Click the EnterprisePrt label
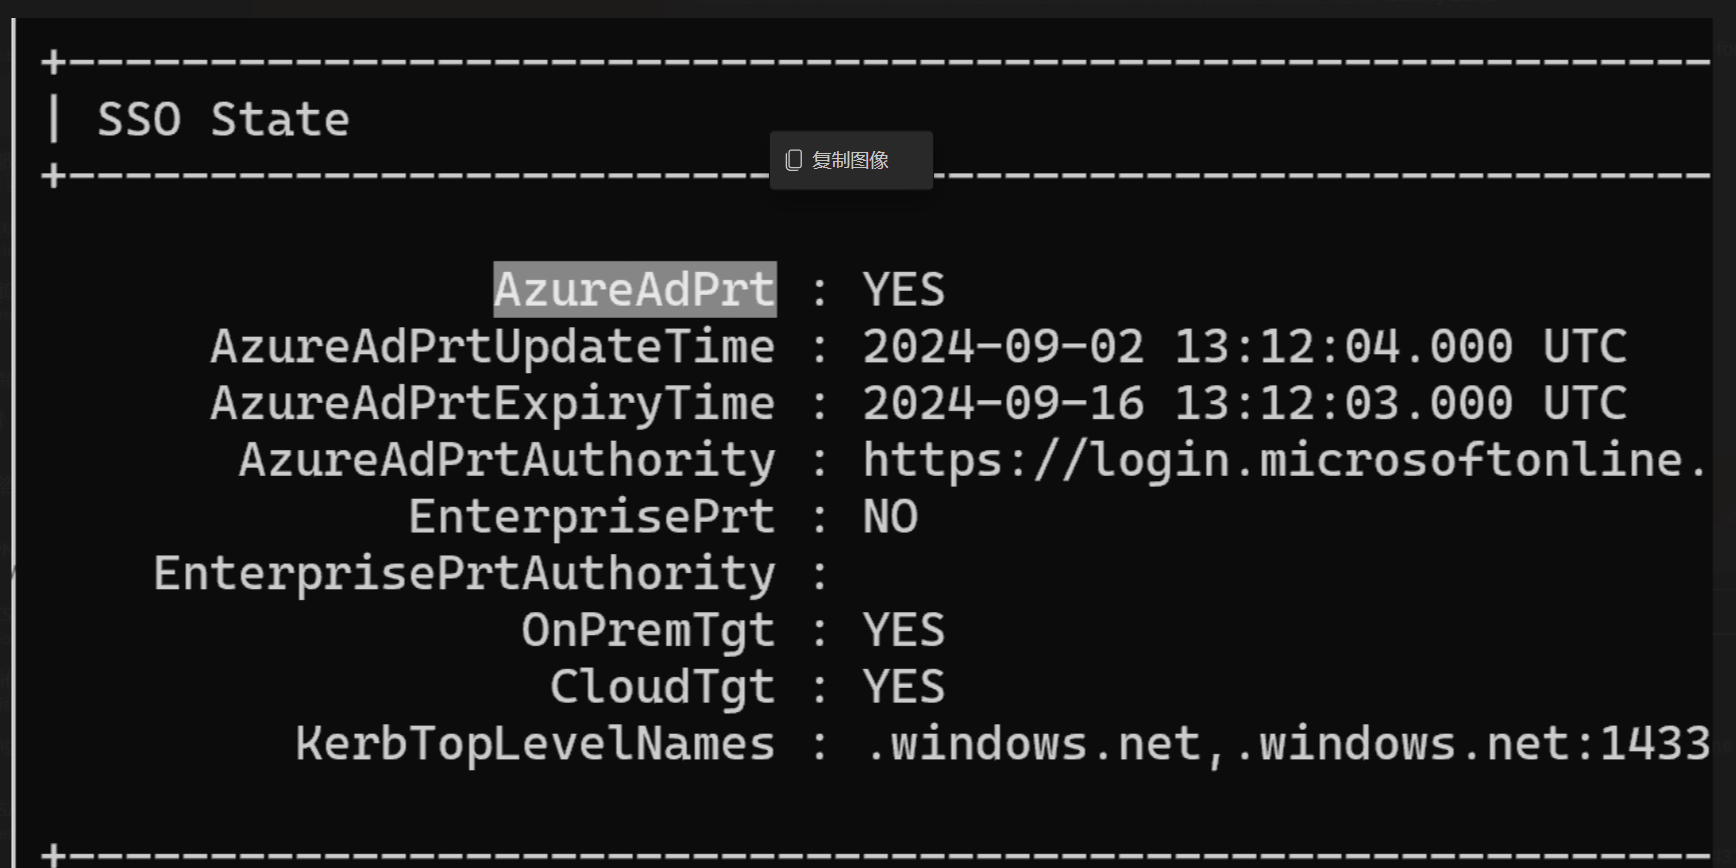1736x868 pixels. click(592, 517)
